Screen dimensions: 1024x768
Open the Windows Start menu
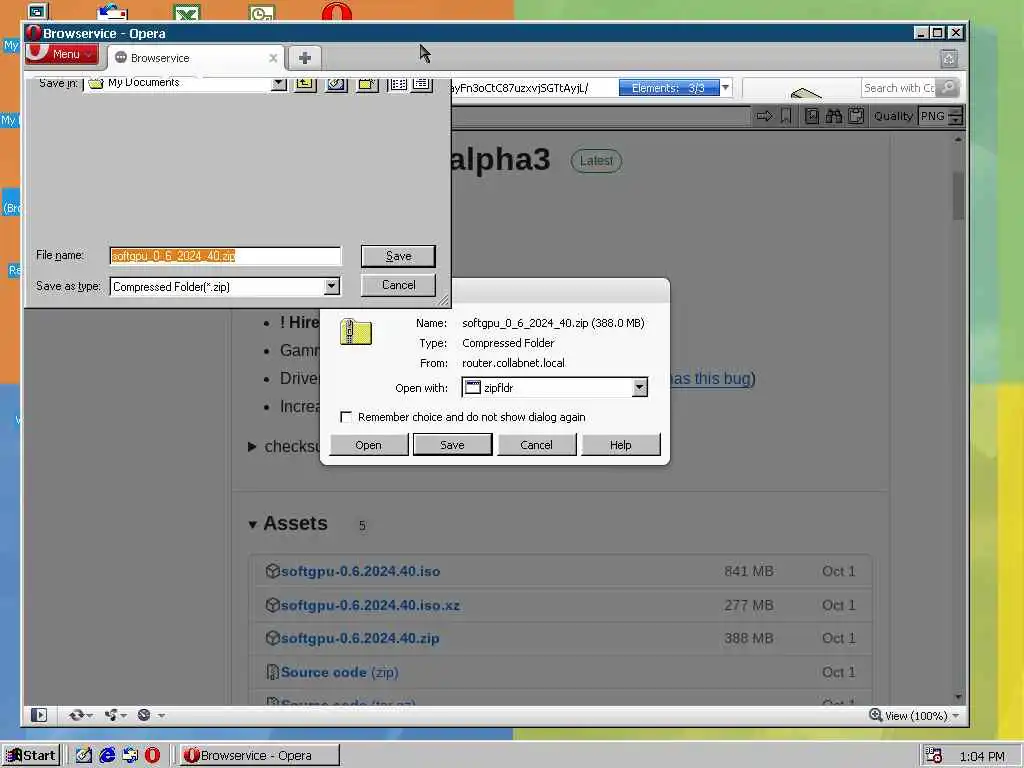tap(31, 756)
